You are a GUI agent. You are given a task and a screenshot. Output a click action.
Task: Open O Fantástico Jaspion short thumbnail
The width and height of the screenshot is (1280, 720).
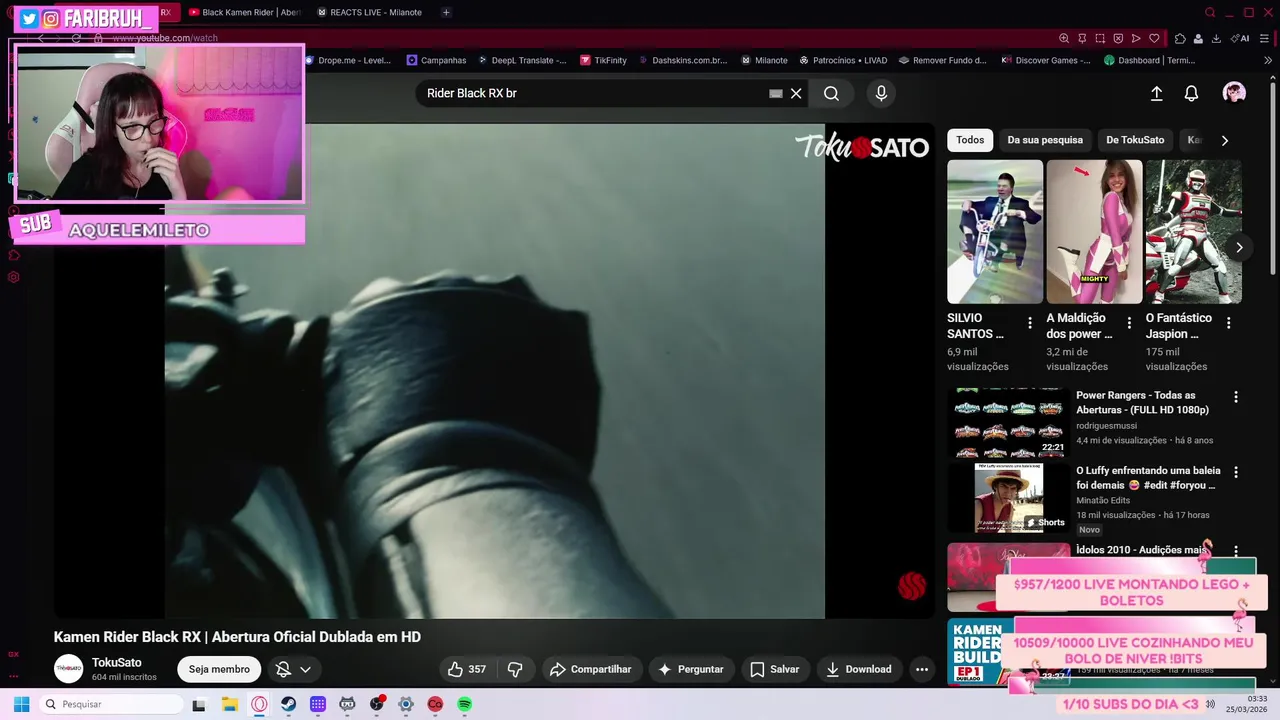[1193, 232]
